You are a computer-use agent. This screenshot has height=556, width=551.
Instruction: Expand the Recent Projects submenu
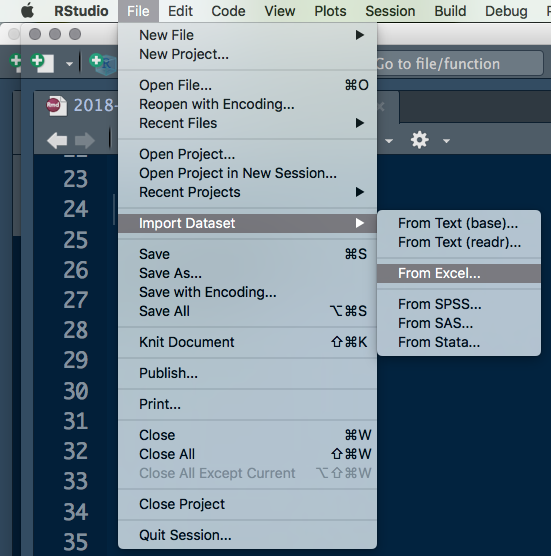pos(247,192)
